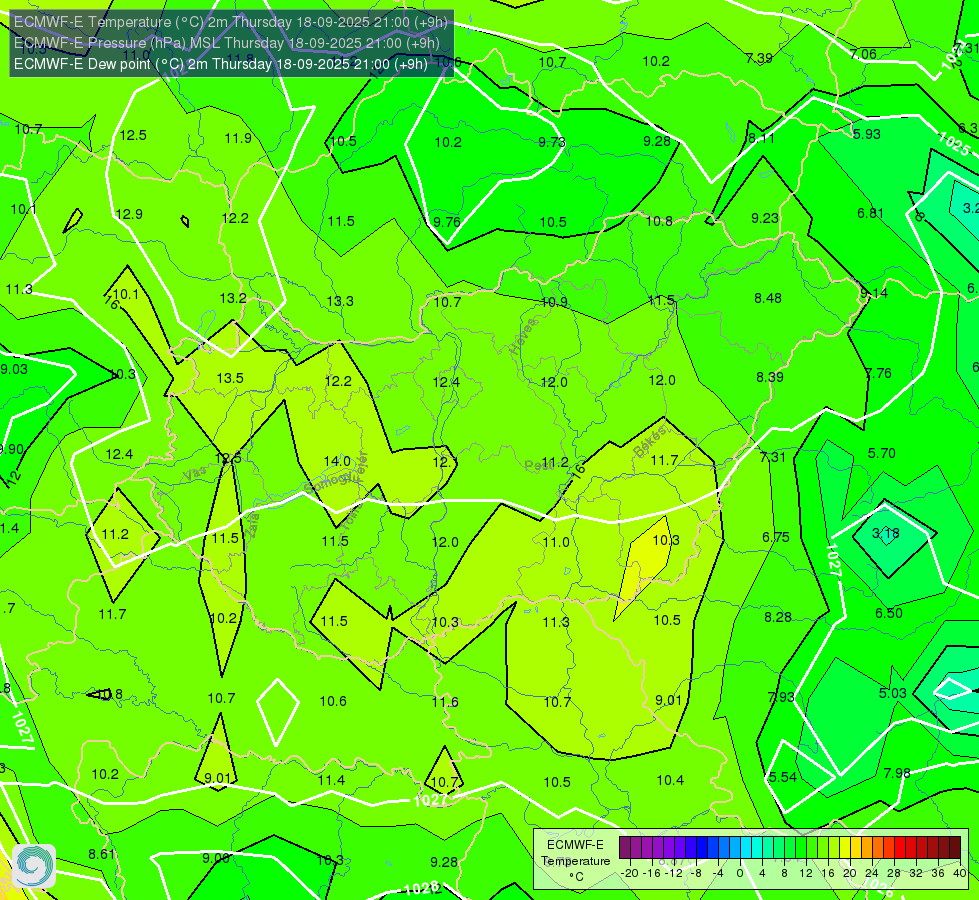
Task: Click the 5.70 temperature value
Action: 882,453
